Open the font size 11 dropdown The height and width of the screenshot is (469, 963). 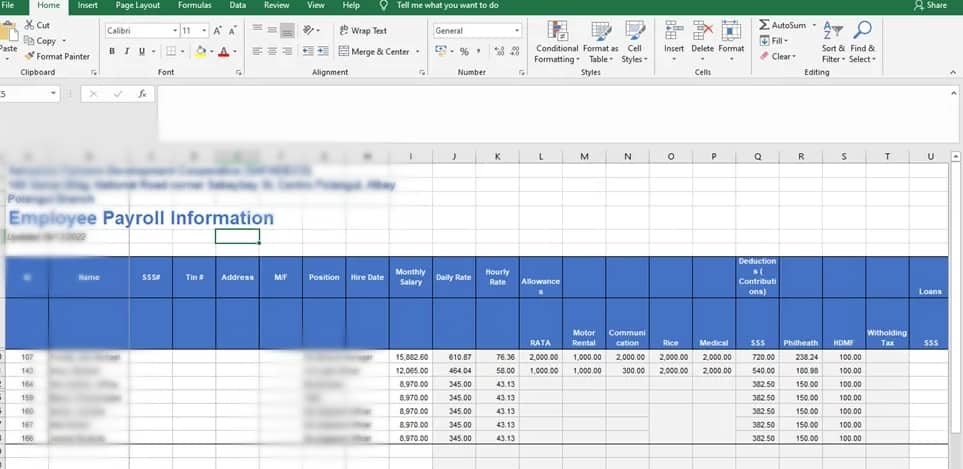(x=205, y=31)
